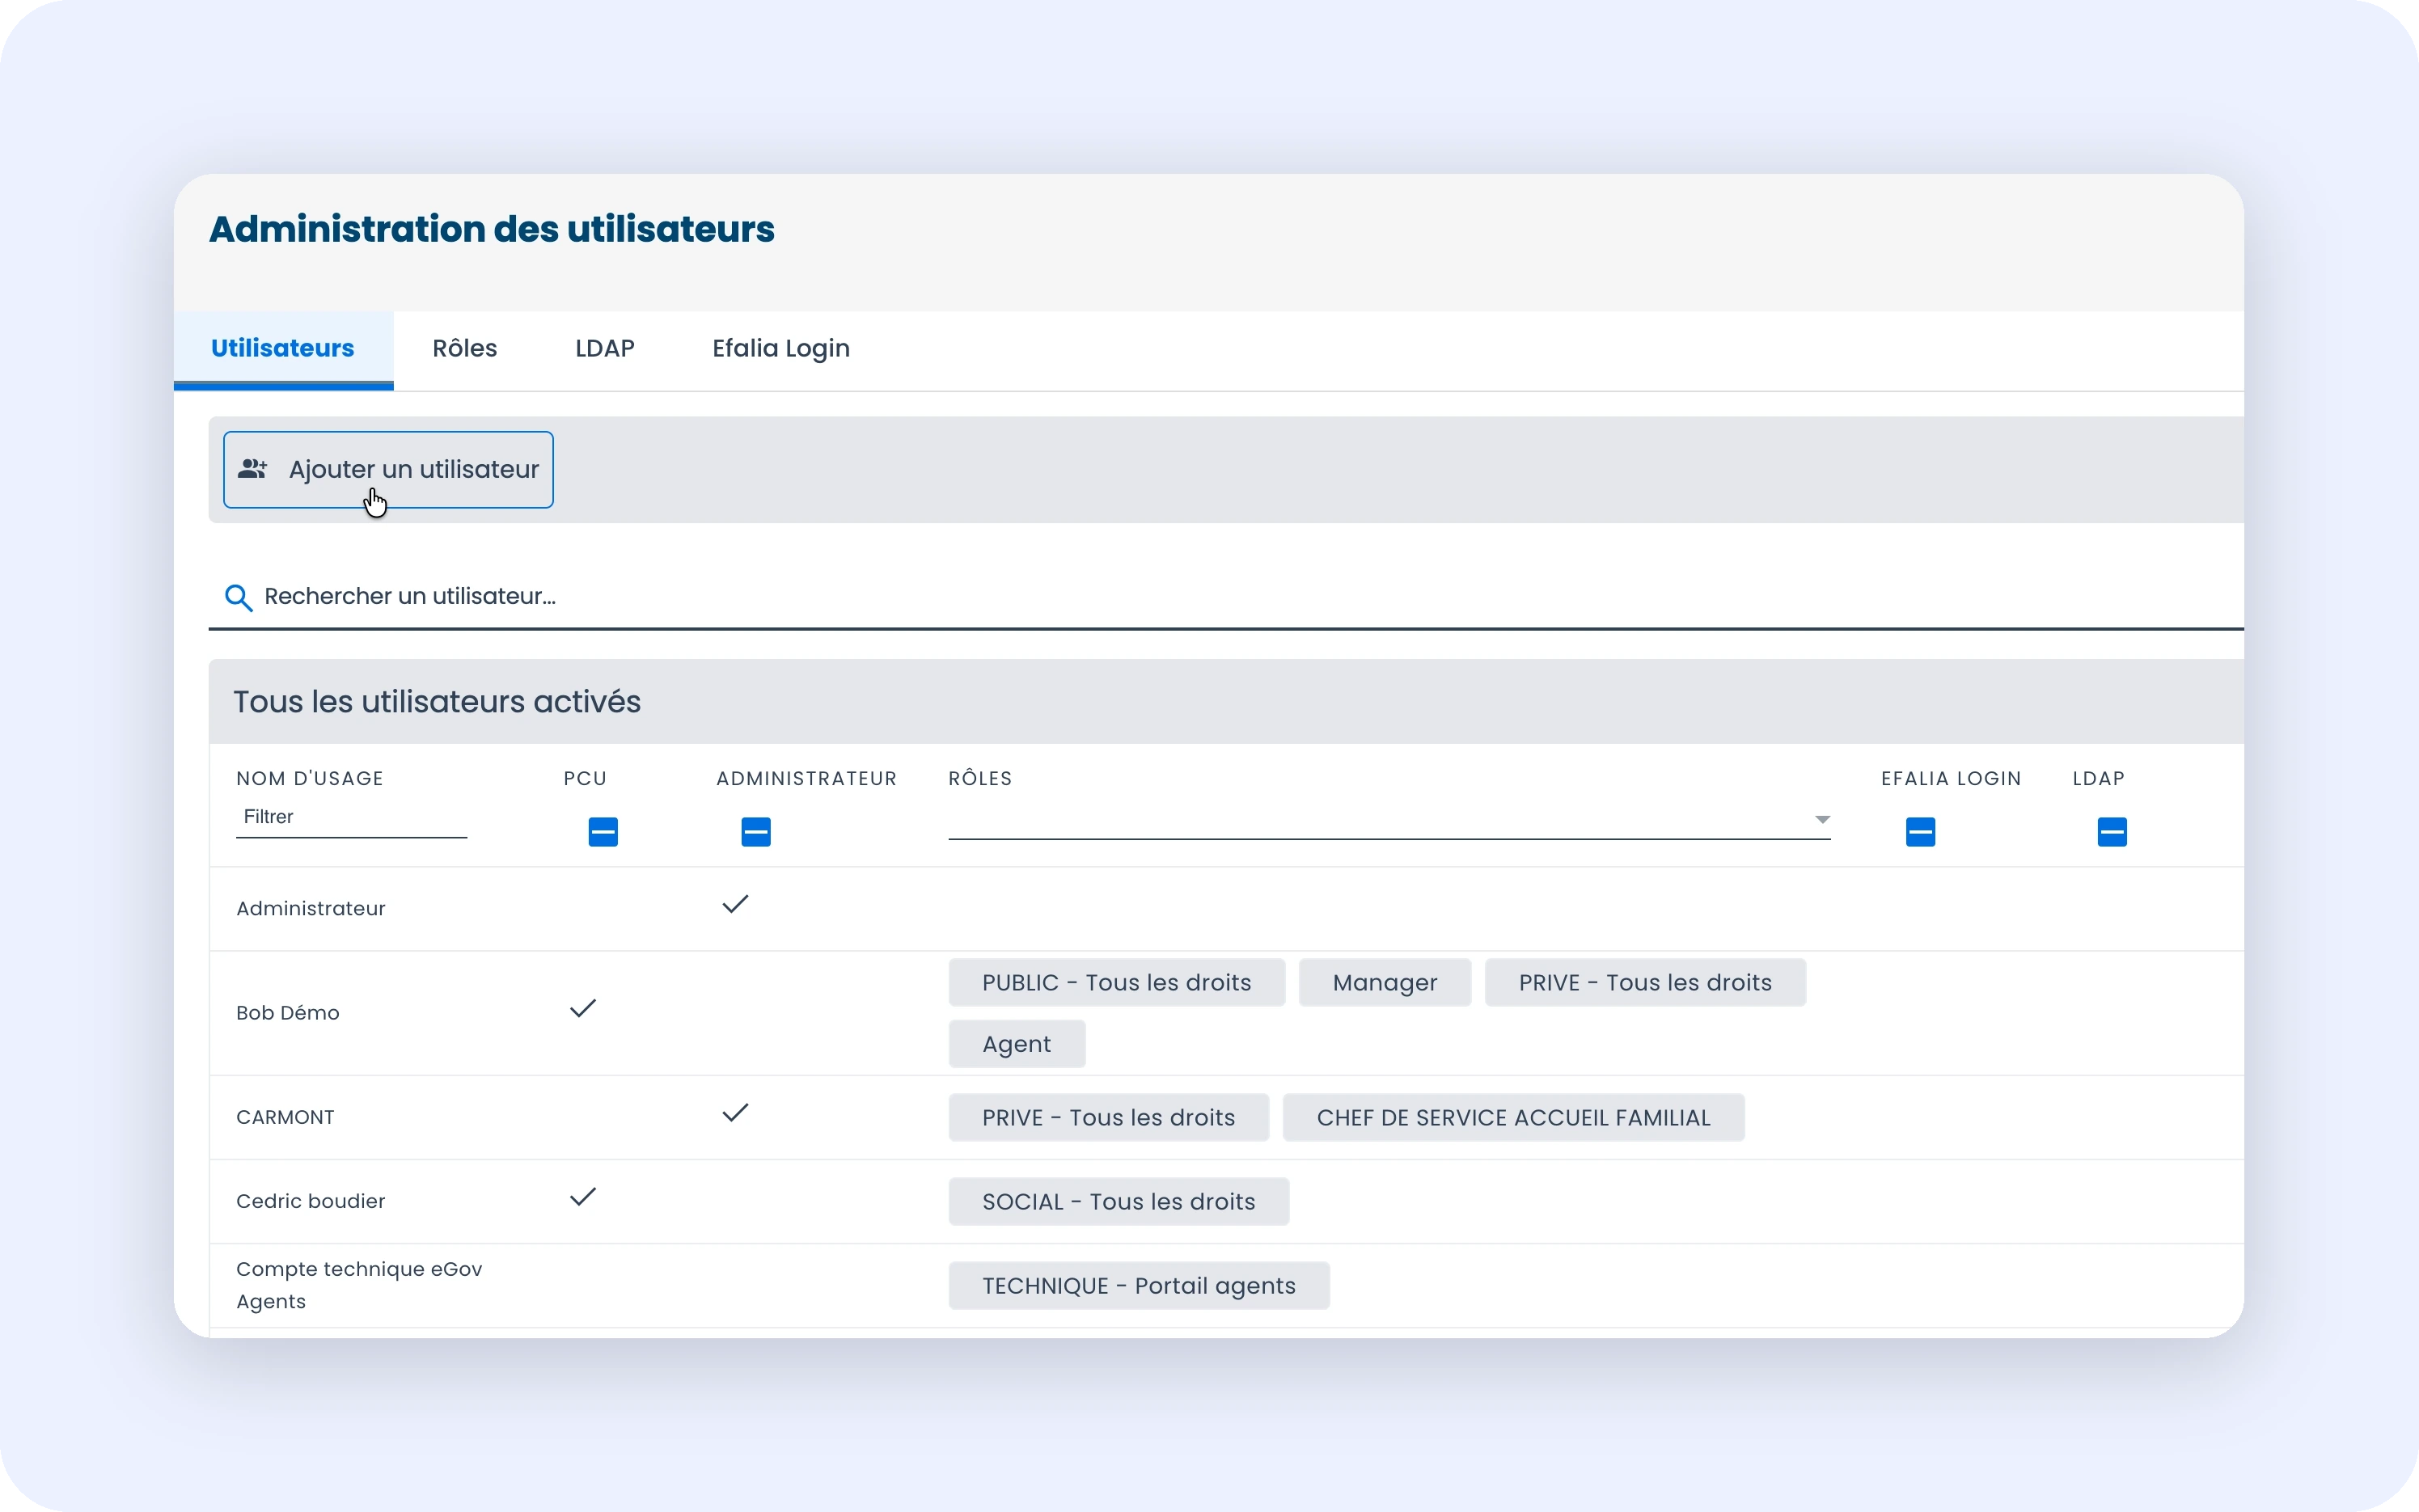Viewport: 2419px width, 1512px height.
Task: Click the NOM D'USAGE column header
Action: pyautogui.click(x=310, y=779)
